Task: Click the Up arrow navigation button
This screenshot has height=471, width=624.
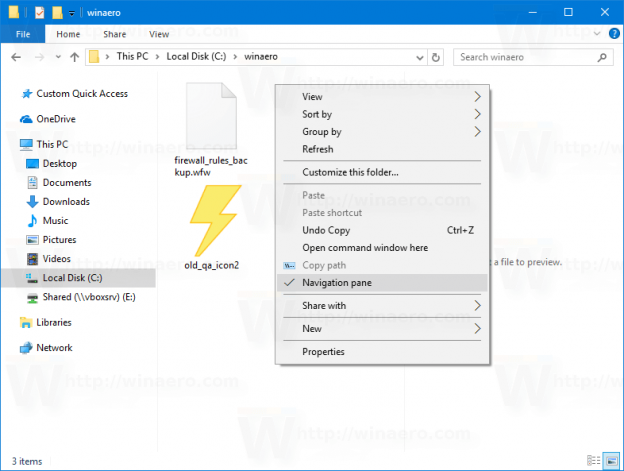Action: click(x=74, y=57)
